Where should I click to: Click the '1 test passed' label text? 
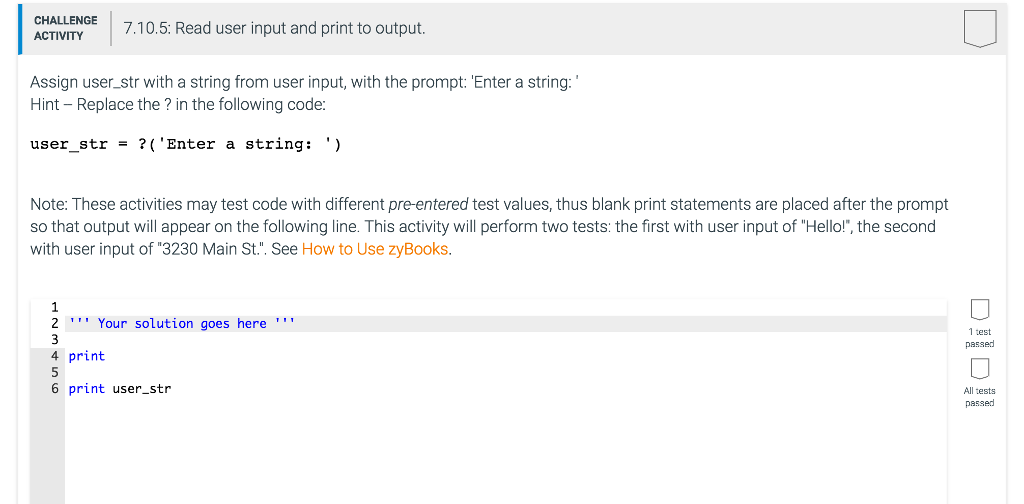979,338
